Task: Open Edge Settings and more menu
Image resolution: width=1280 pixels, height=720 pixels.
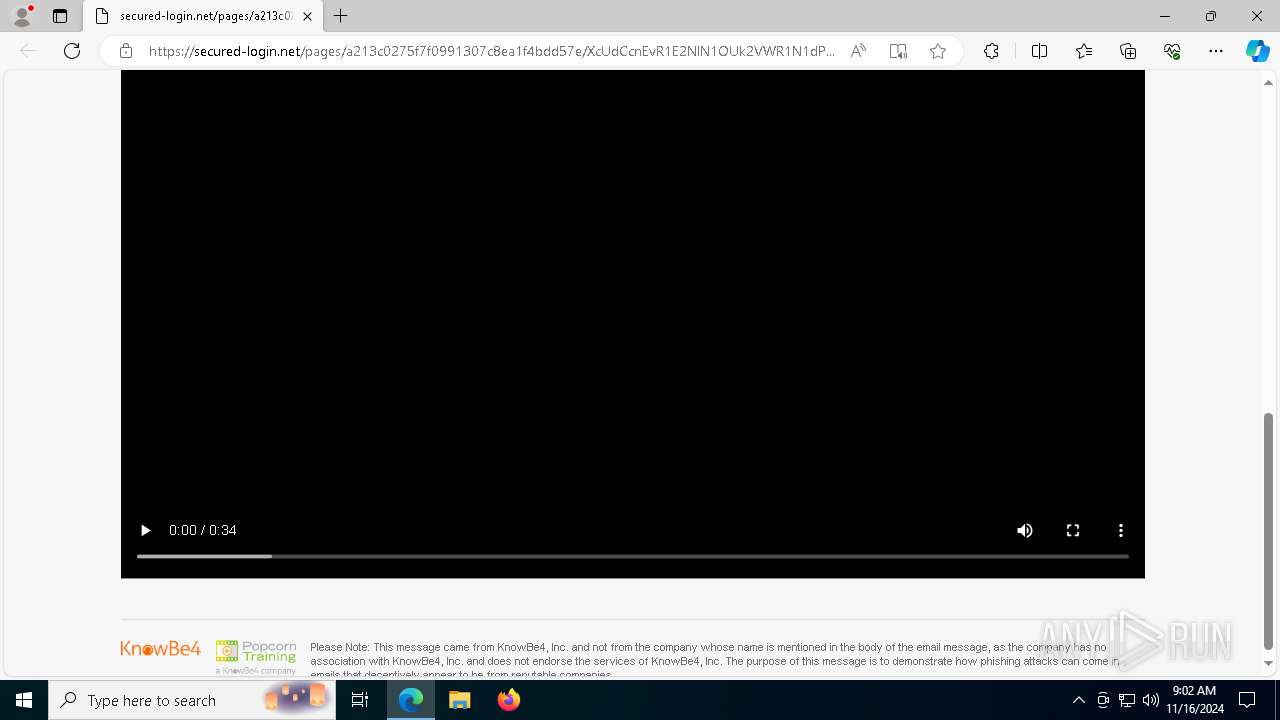Action: point(1216,51)
